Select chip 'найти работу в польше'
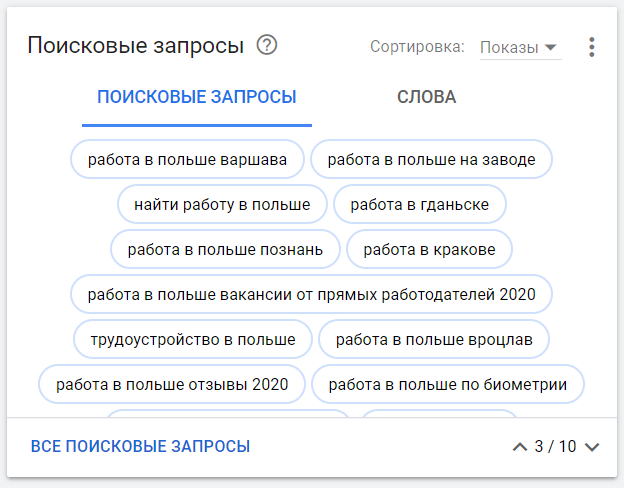 pyautogui.click(x=222, y=204)
